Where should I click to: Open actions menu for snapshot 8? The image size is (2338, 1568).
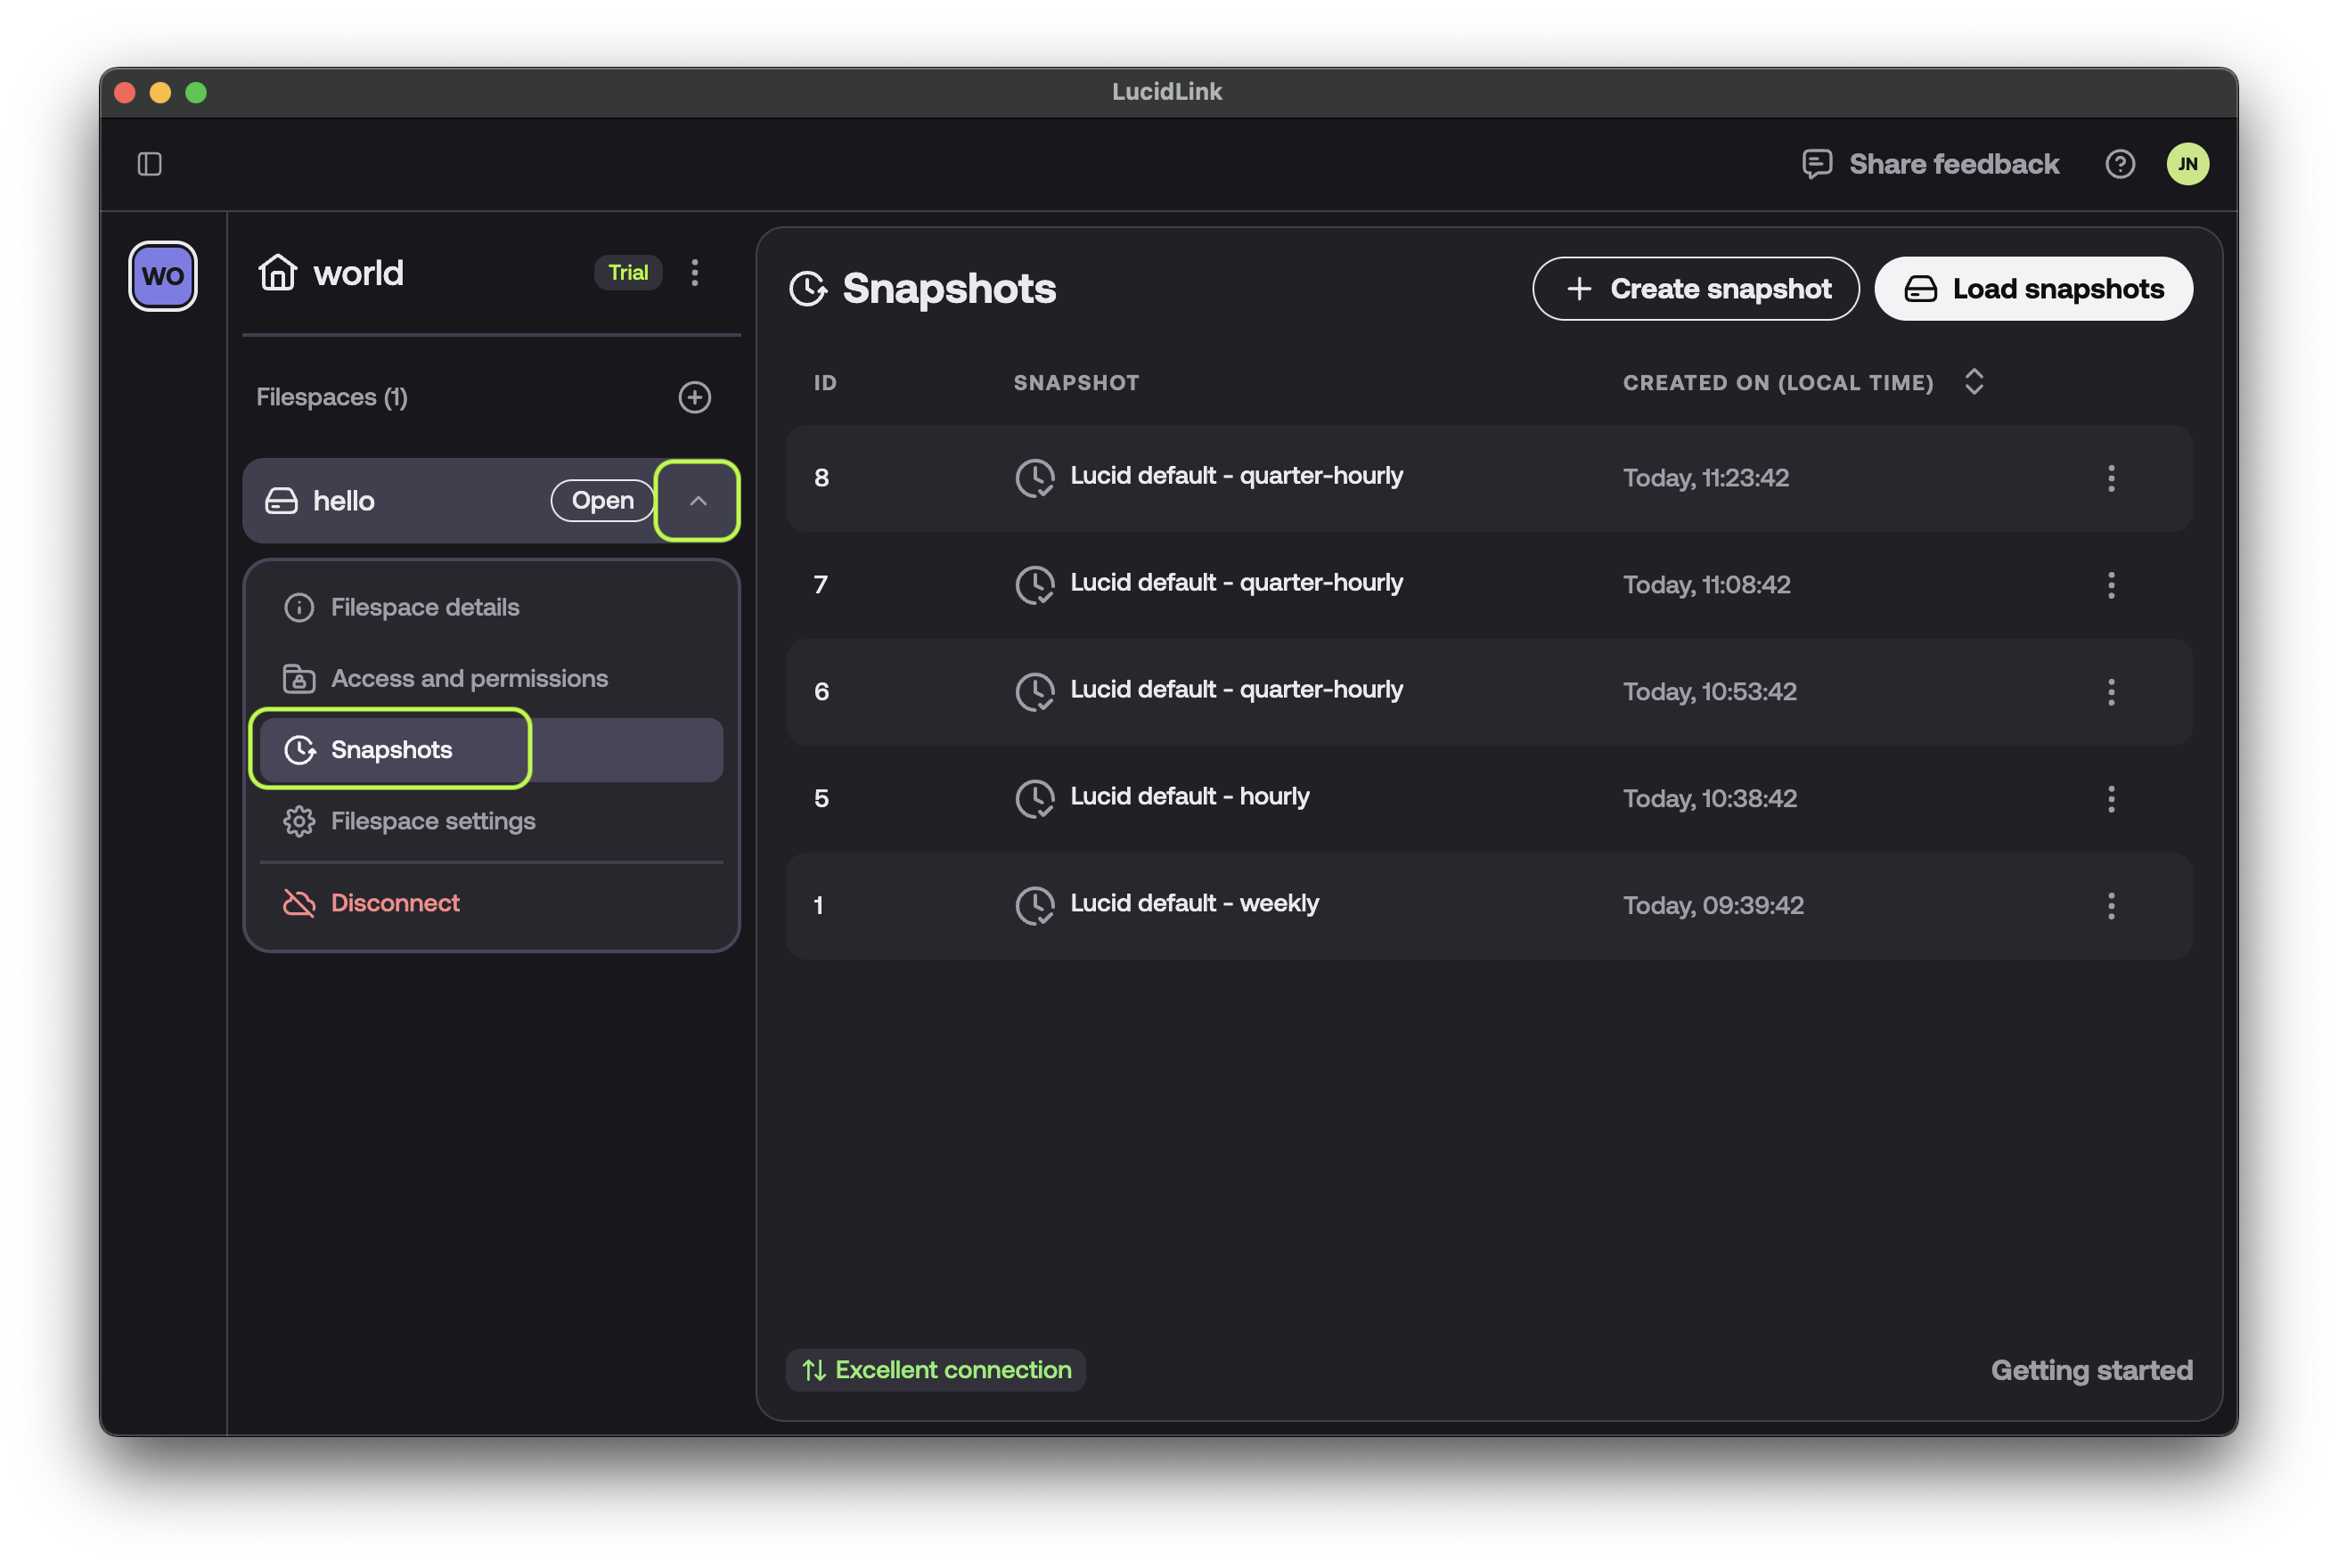pos(2111,478)
